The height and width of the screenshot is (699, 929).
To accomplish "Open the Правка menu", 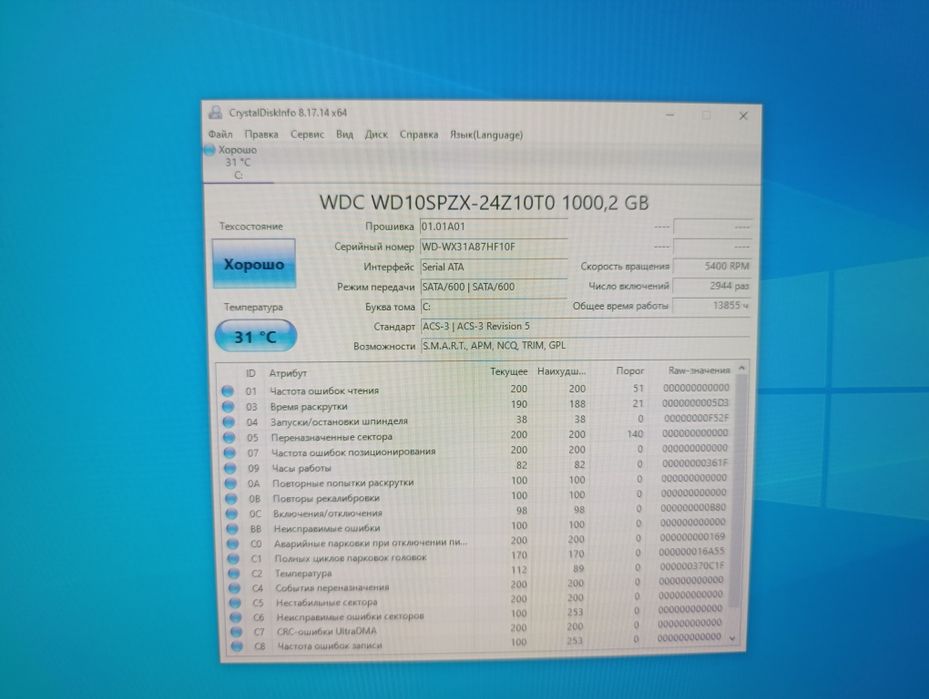I will [x=261, y=134].
